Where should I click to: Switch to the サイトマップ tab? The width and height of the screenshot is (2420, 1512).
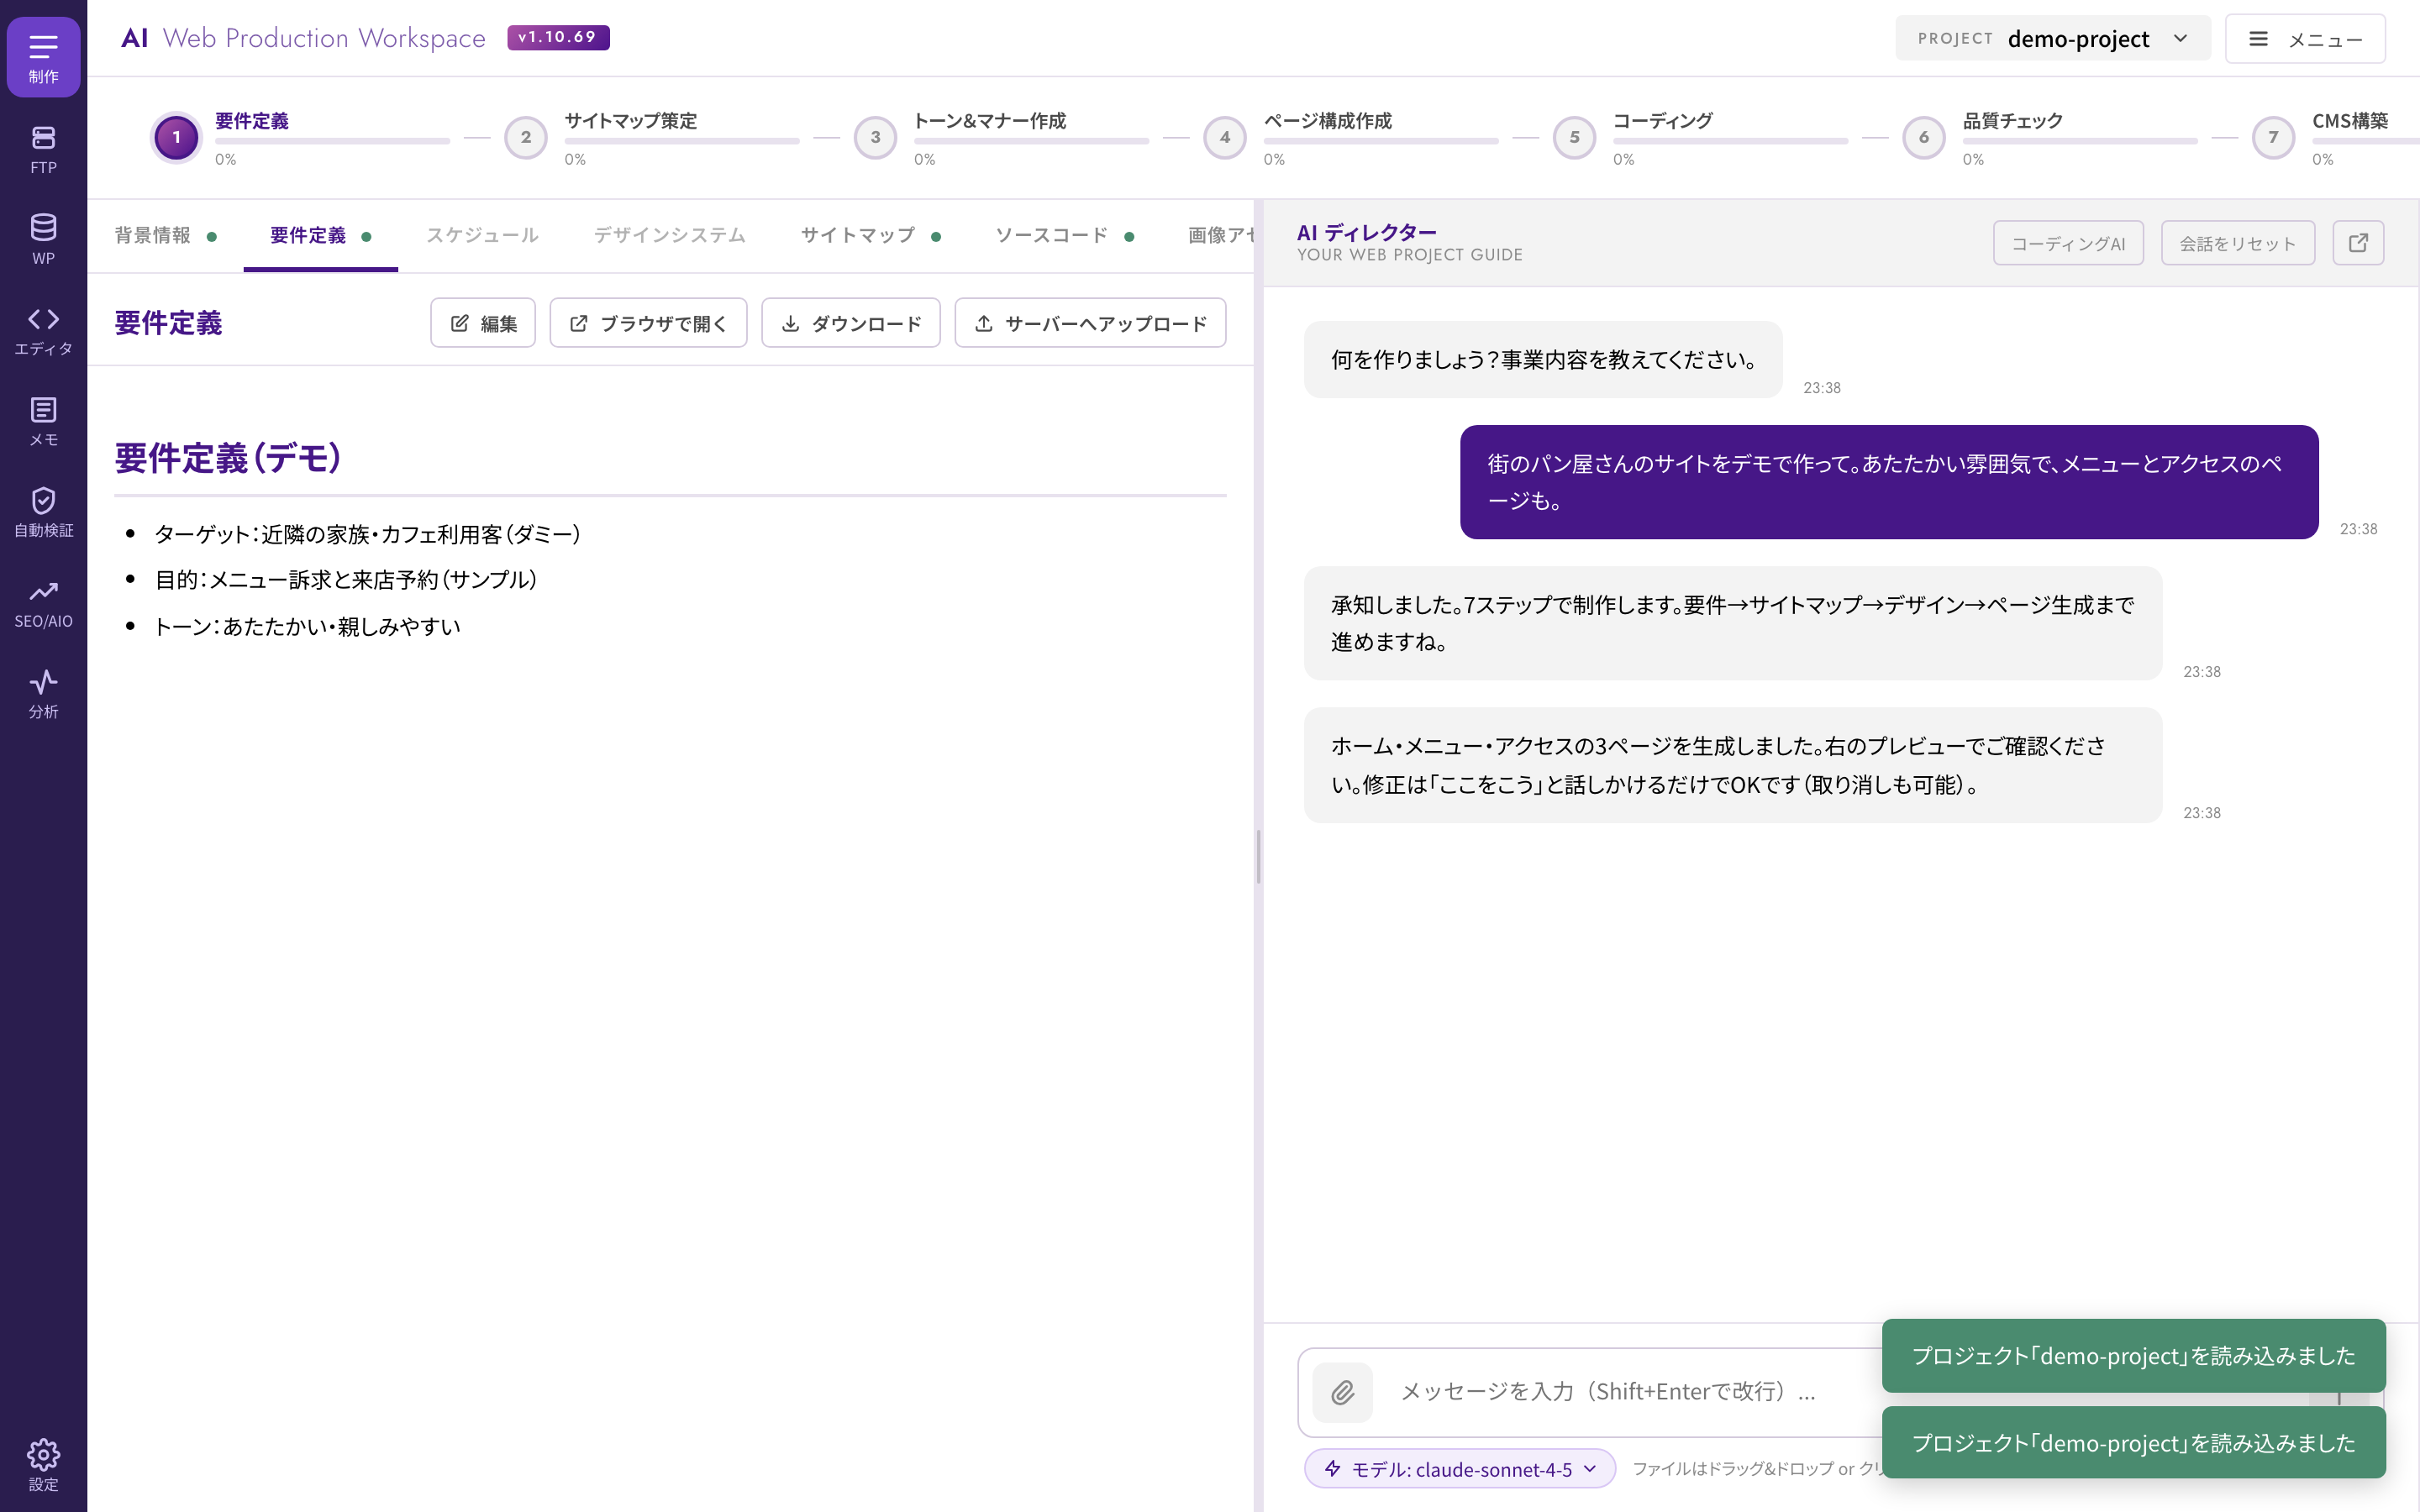point(870,236)
